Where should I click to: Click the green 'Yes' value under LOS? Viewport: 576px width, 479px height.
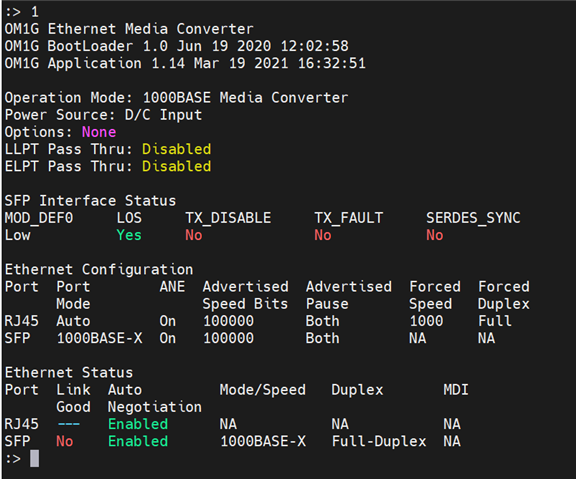pos(129,235)
